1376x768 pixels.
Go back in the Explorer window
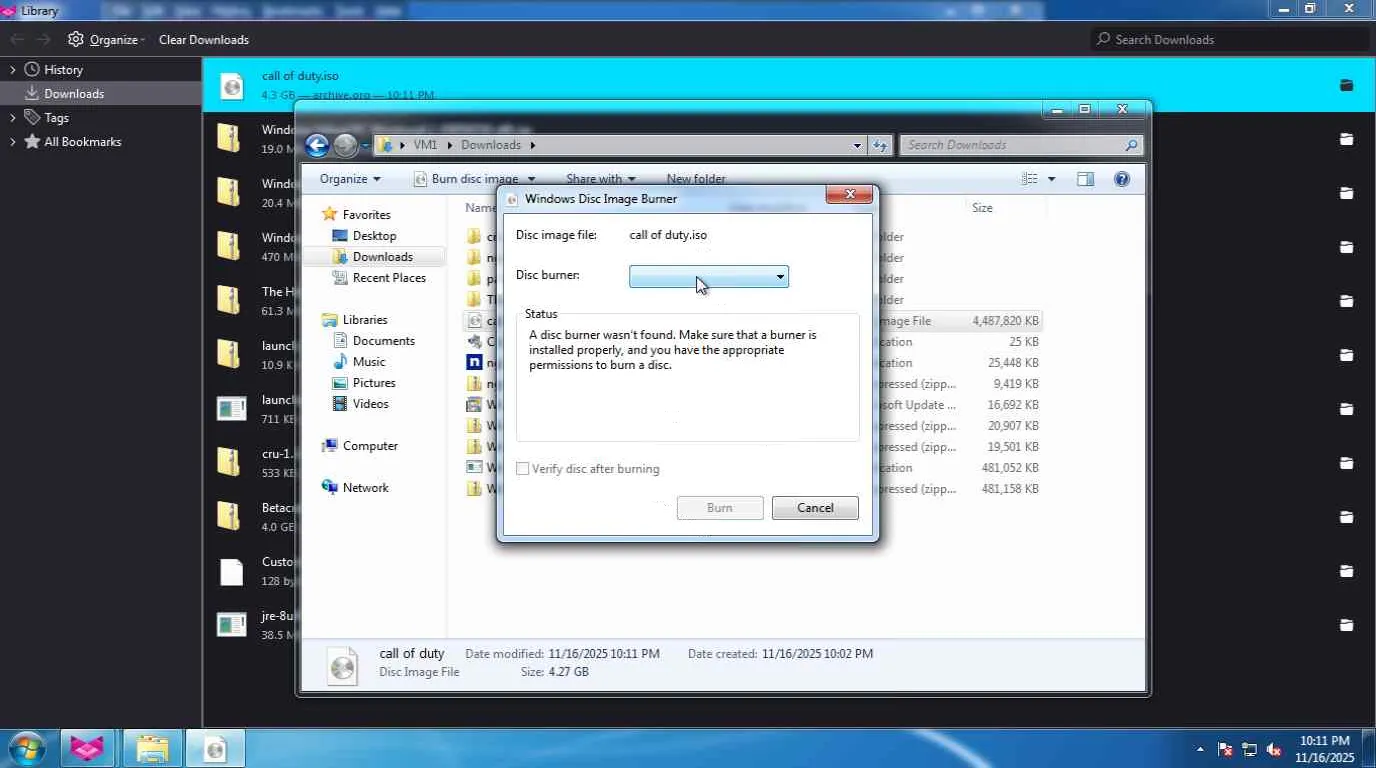[x=317, y=145]
